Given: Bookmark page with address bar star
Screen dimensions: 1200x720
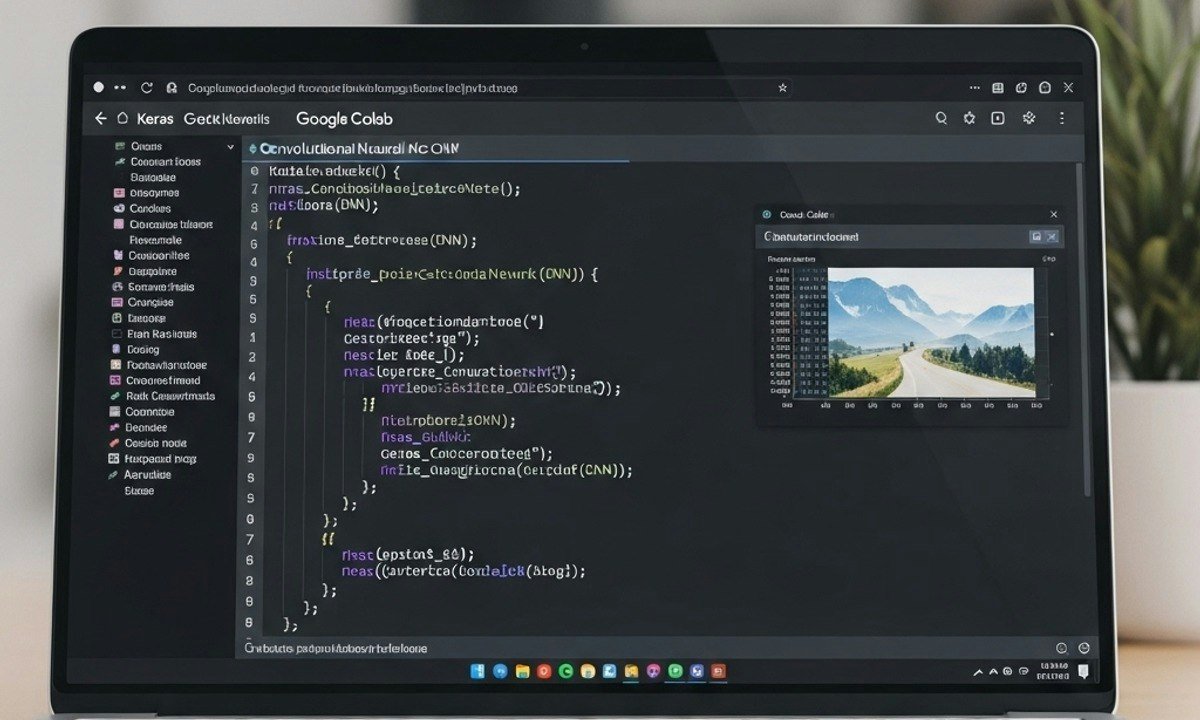Looking at the screenshot, I should click(782, 88).
